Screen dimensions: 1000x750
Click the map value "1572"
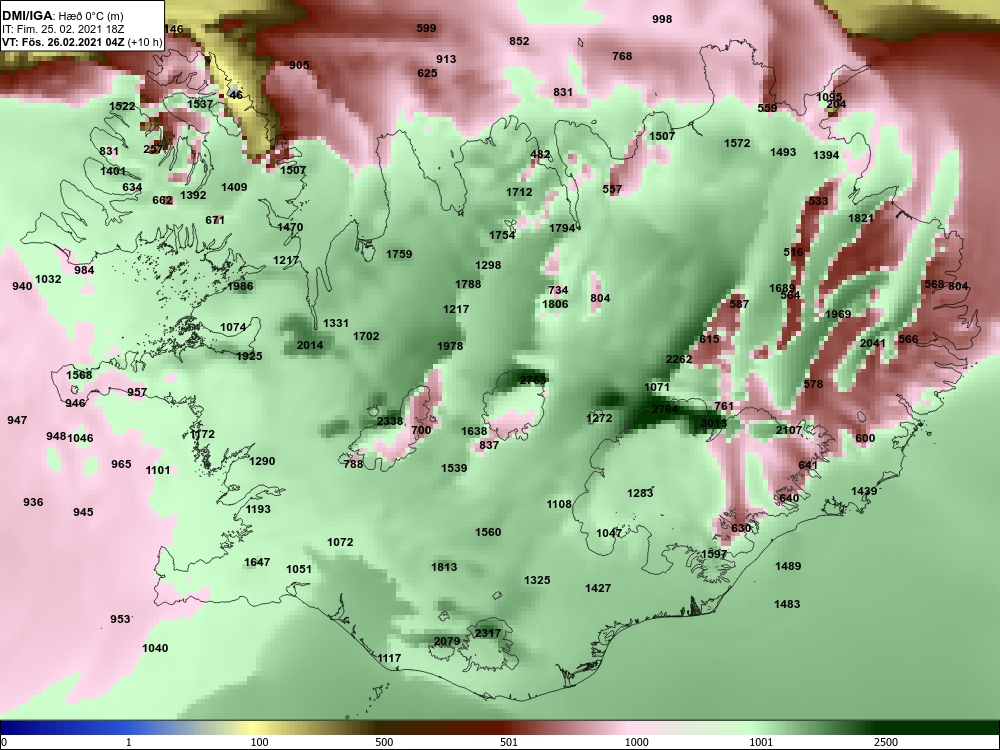[737, 143]
